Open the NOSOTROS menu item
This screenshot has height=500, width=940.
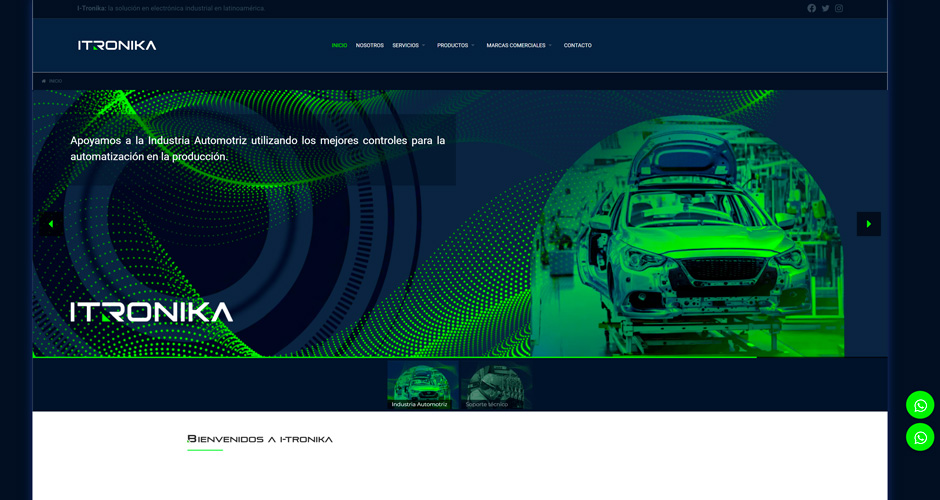(x=369, y=46)
